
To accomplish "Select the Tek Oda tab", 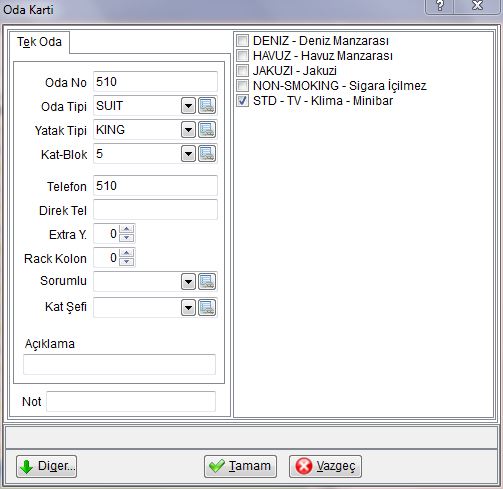I will point(39,42).
